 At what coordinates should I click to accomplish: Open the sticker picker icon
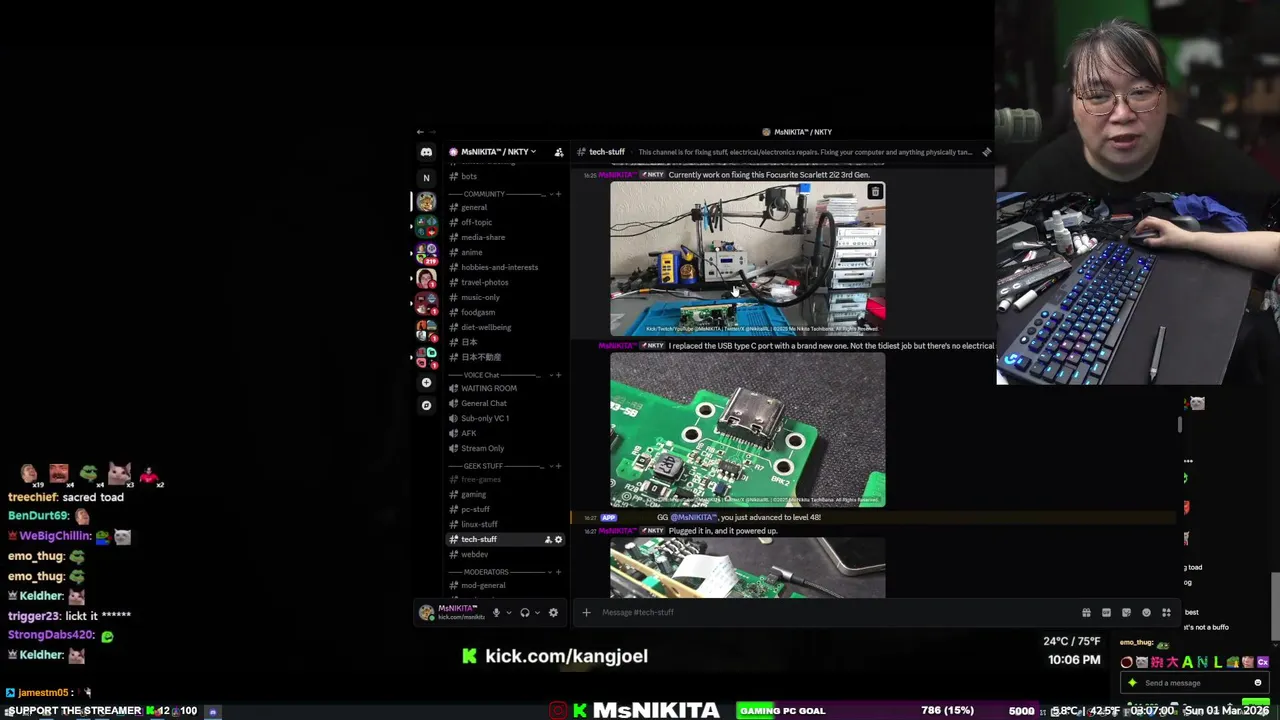(x=1126, y=612)
